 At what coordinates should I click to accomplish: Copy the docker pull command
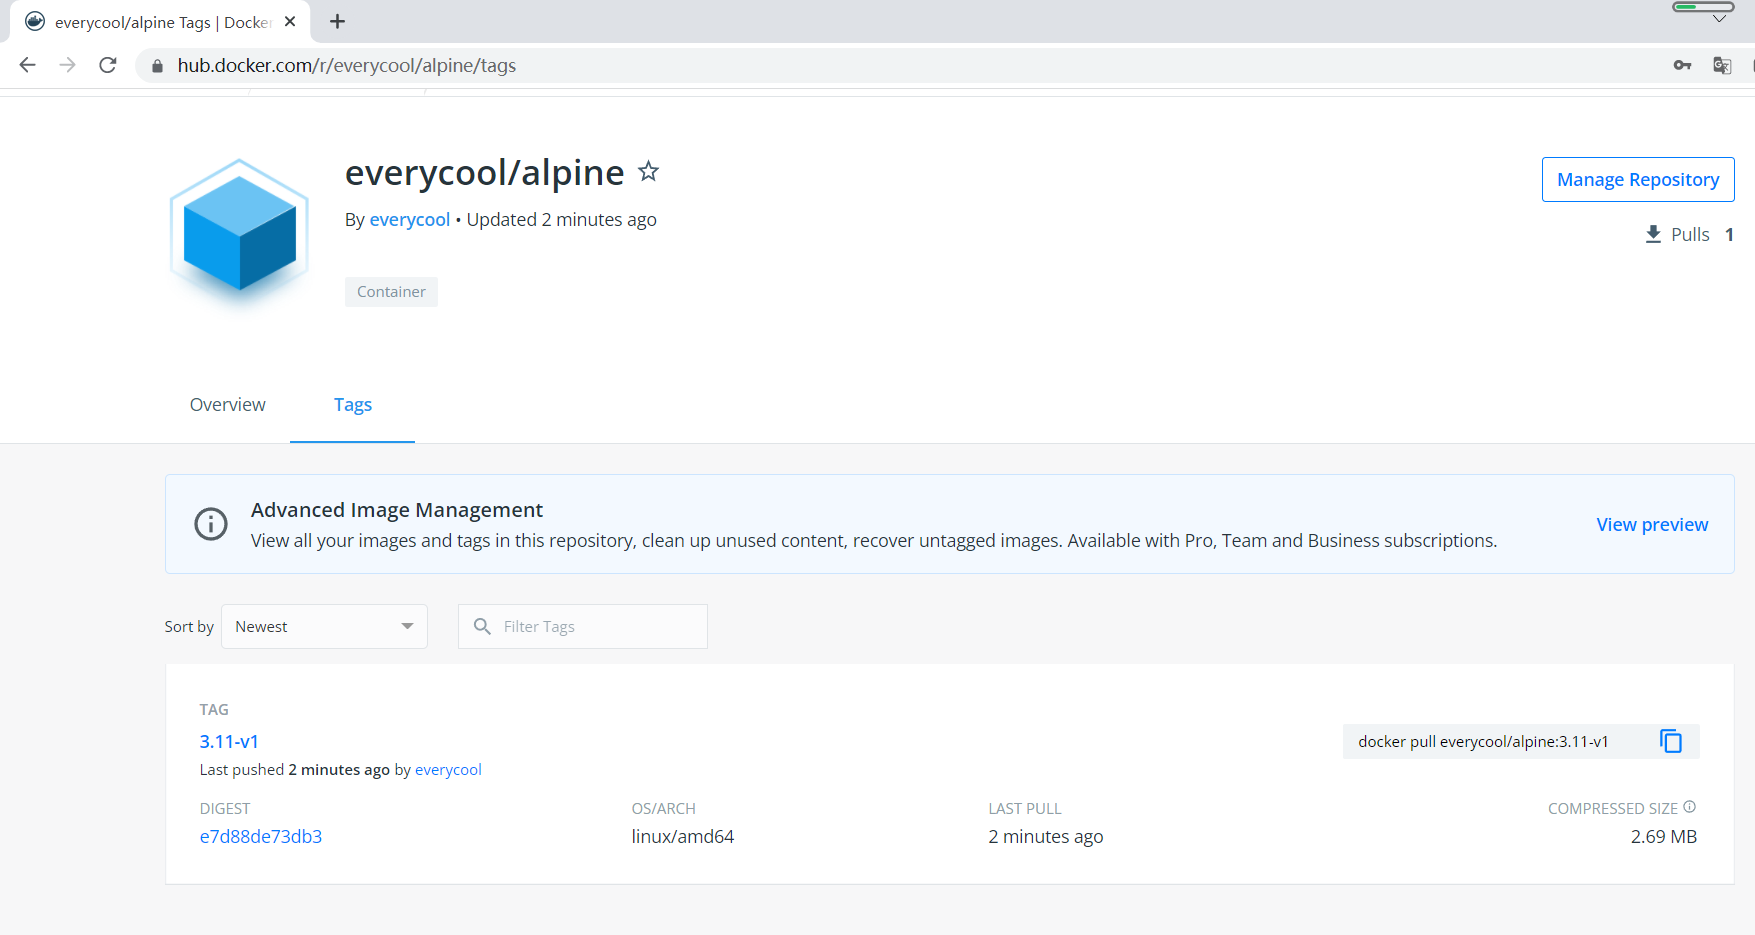(1671, 741)
